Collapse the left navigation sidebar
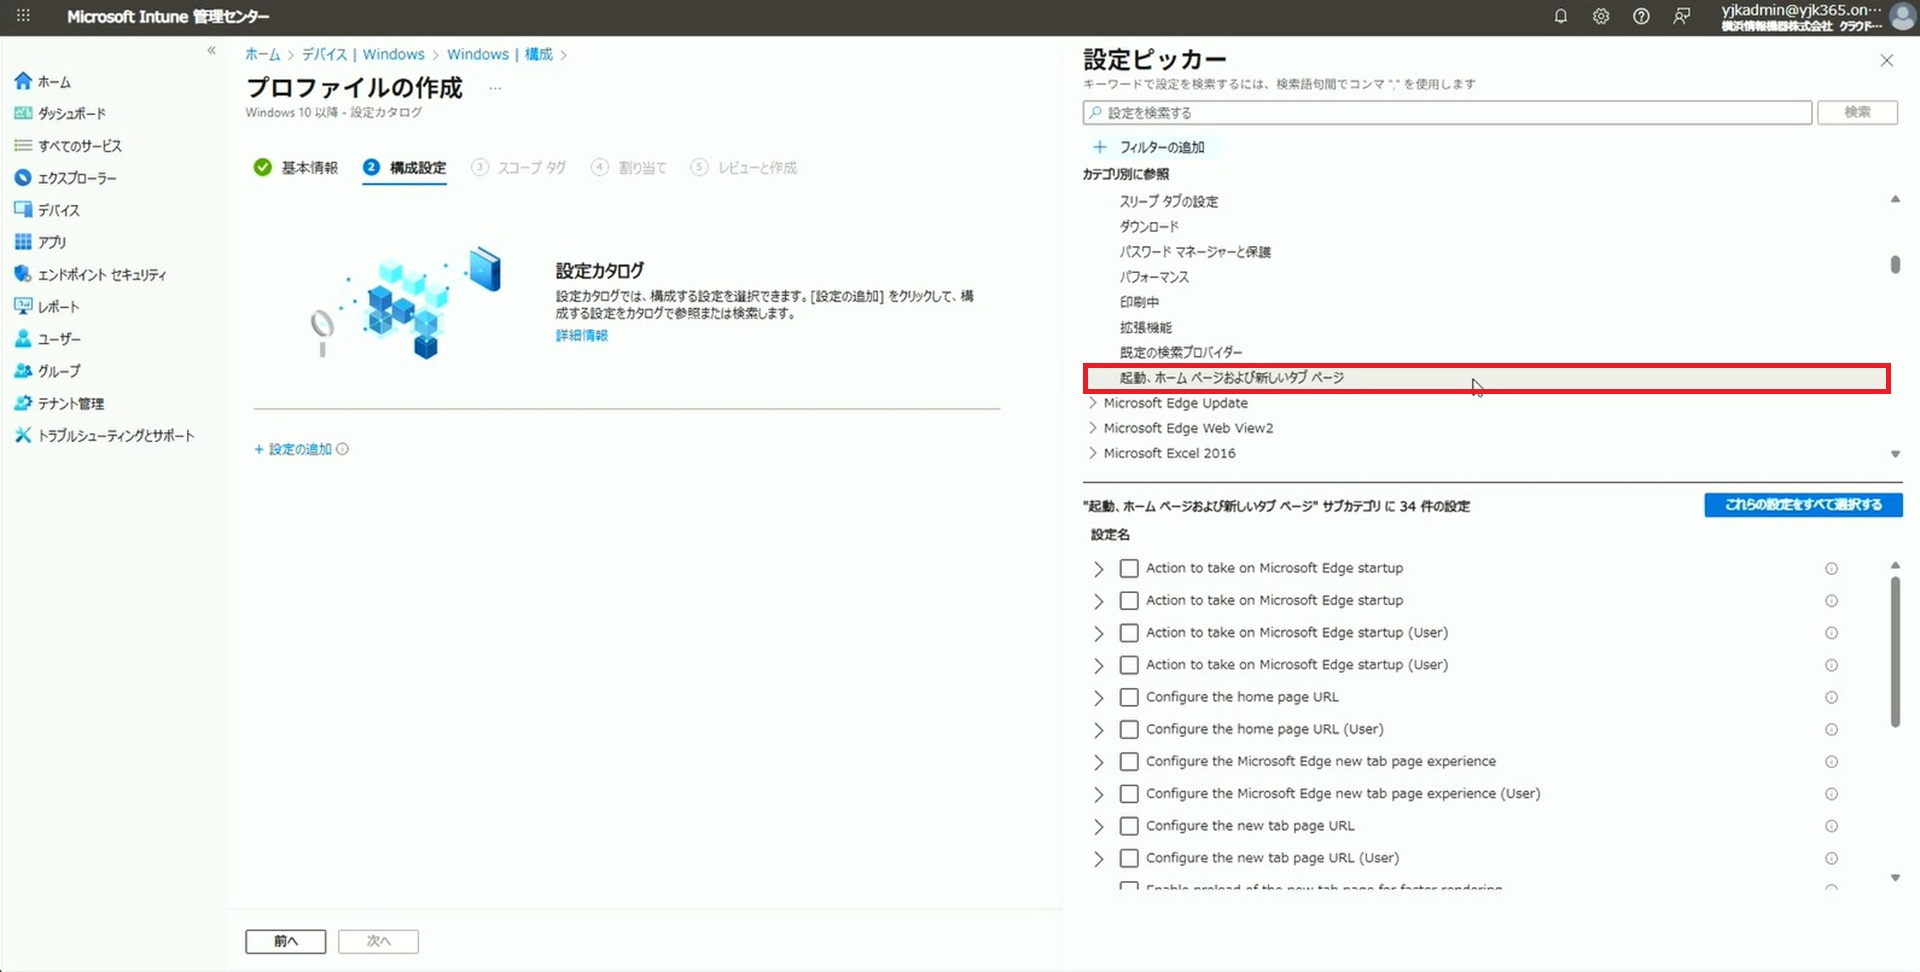Image resolution: width=1920 pixels, height=972 pixels. [x=211, y=50]
